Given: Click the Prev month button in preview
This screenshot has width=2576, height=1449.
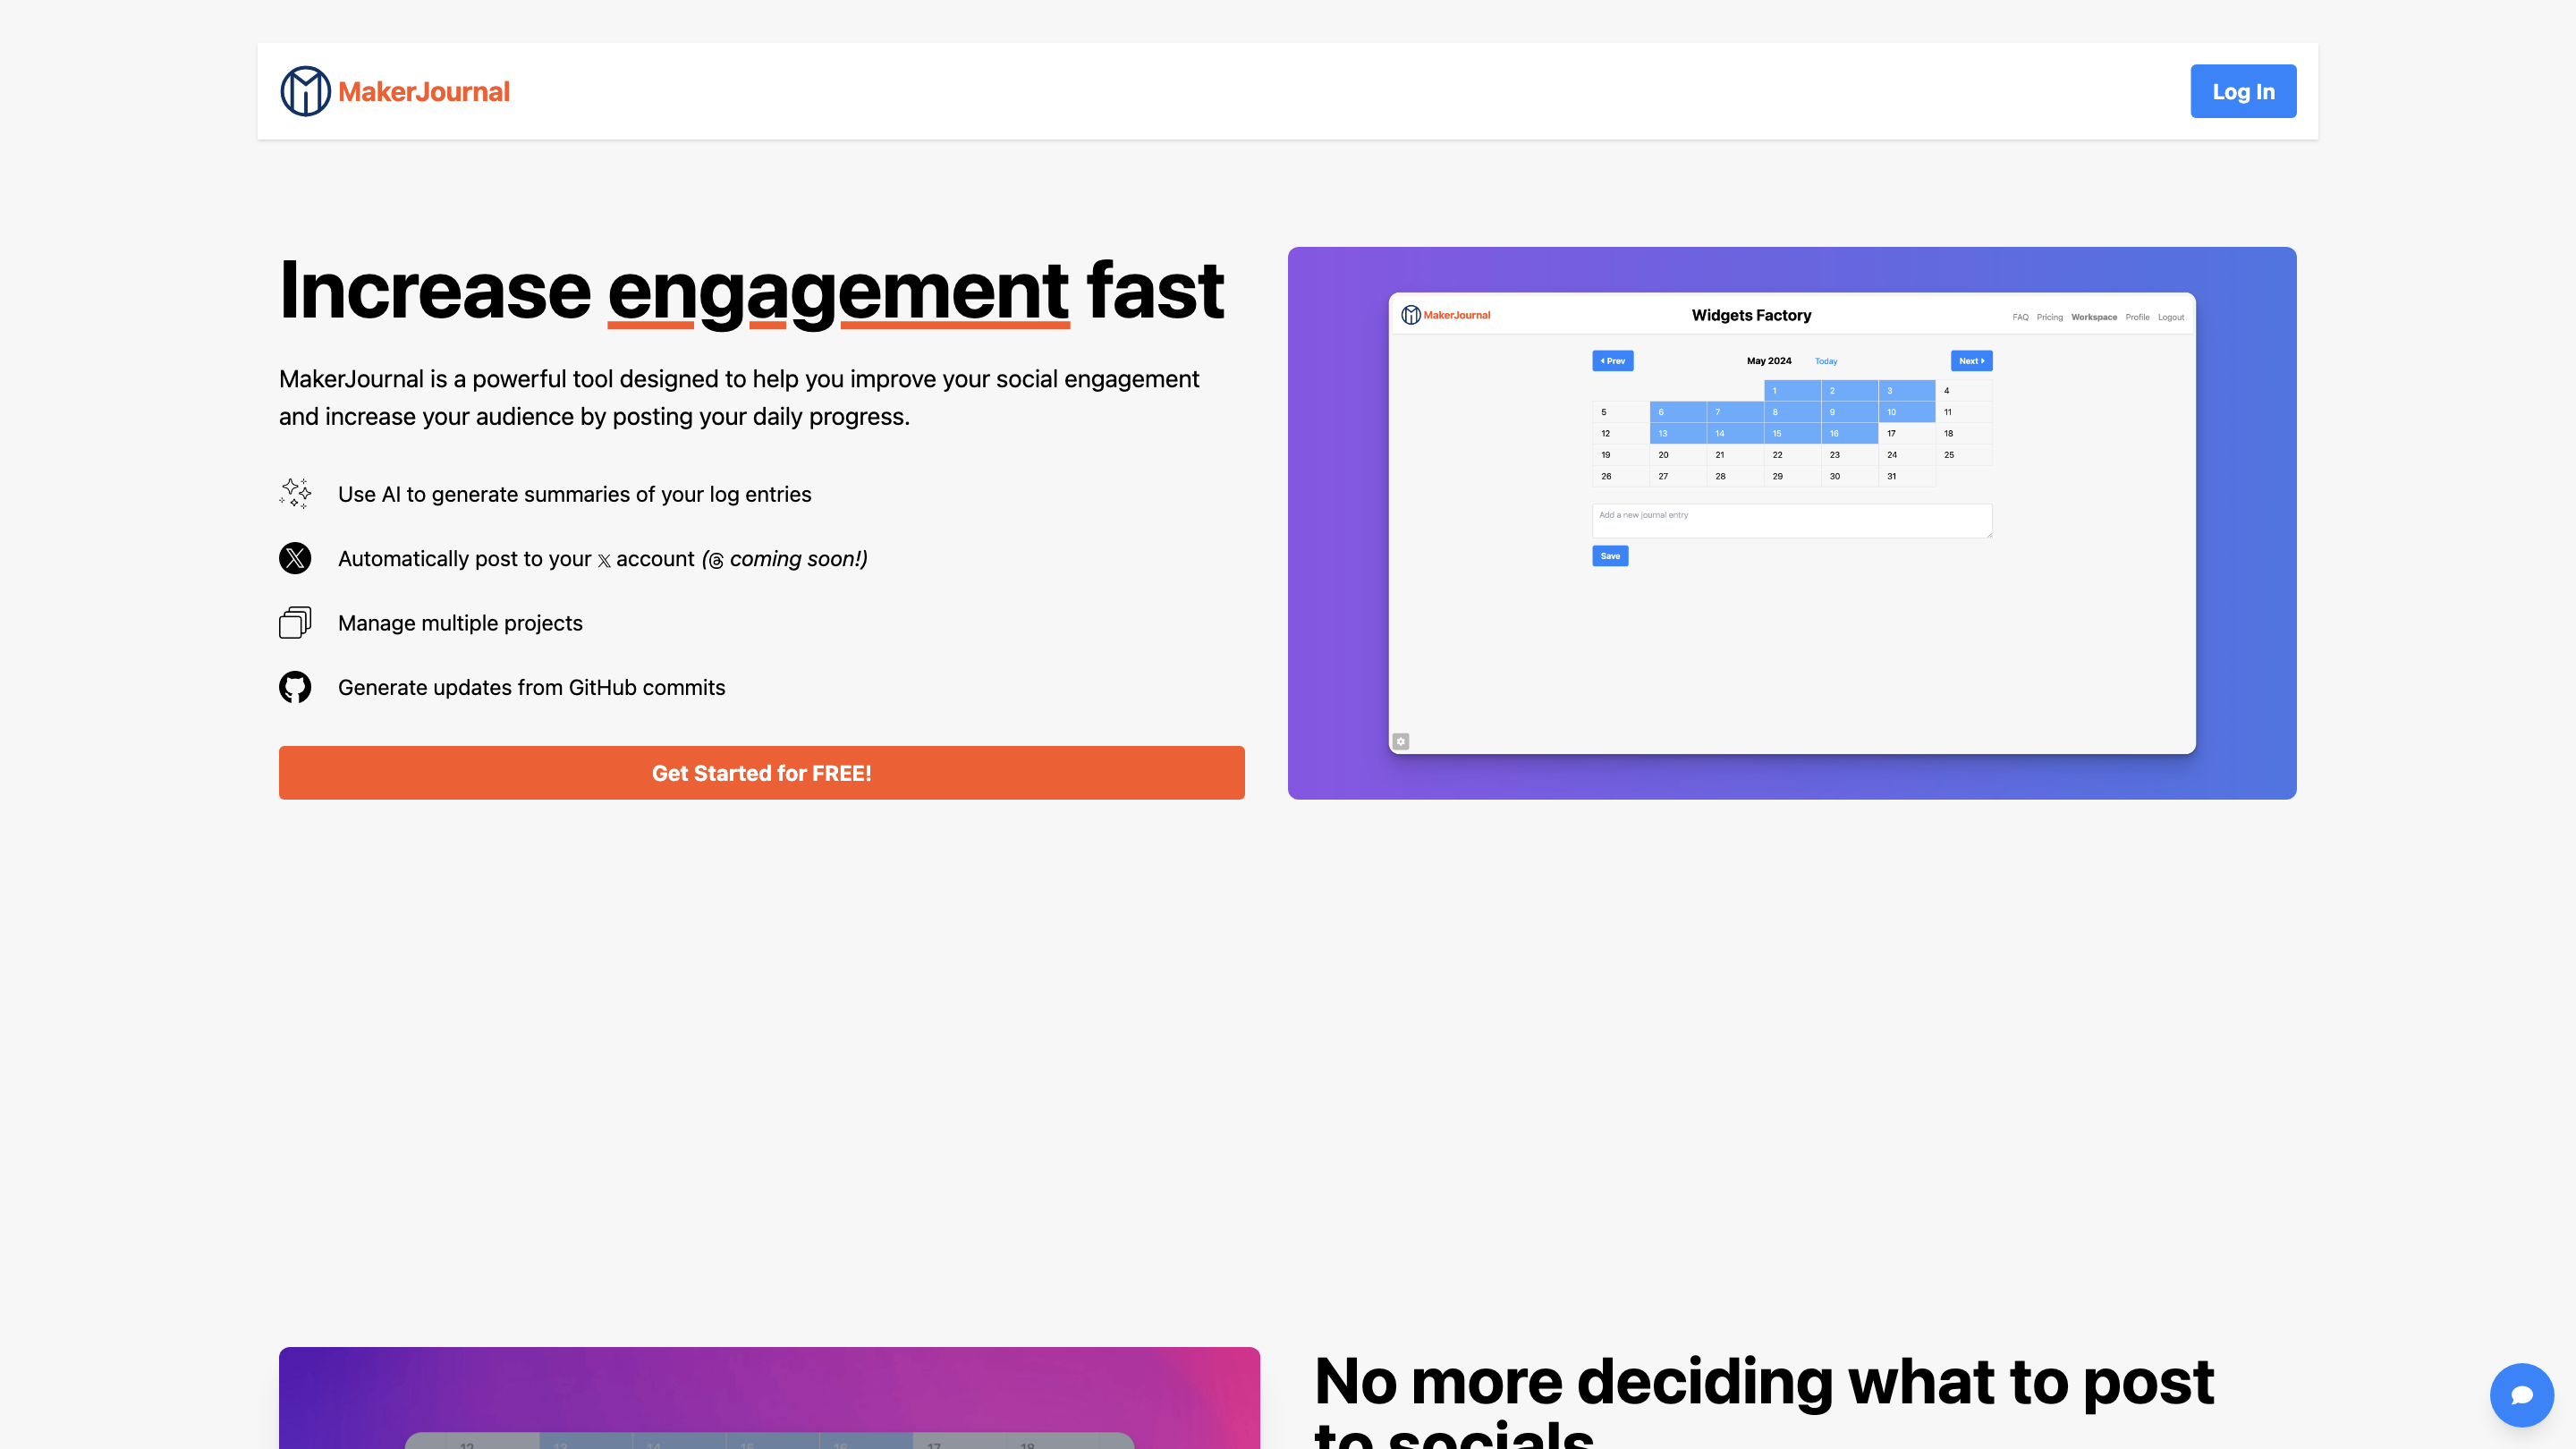Looking at the screenshot, I should pyautogui.click(x=1612, y=361).
